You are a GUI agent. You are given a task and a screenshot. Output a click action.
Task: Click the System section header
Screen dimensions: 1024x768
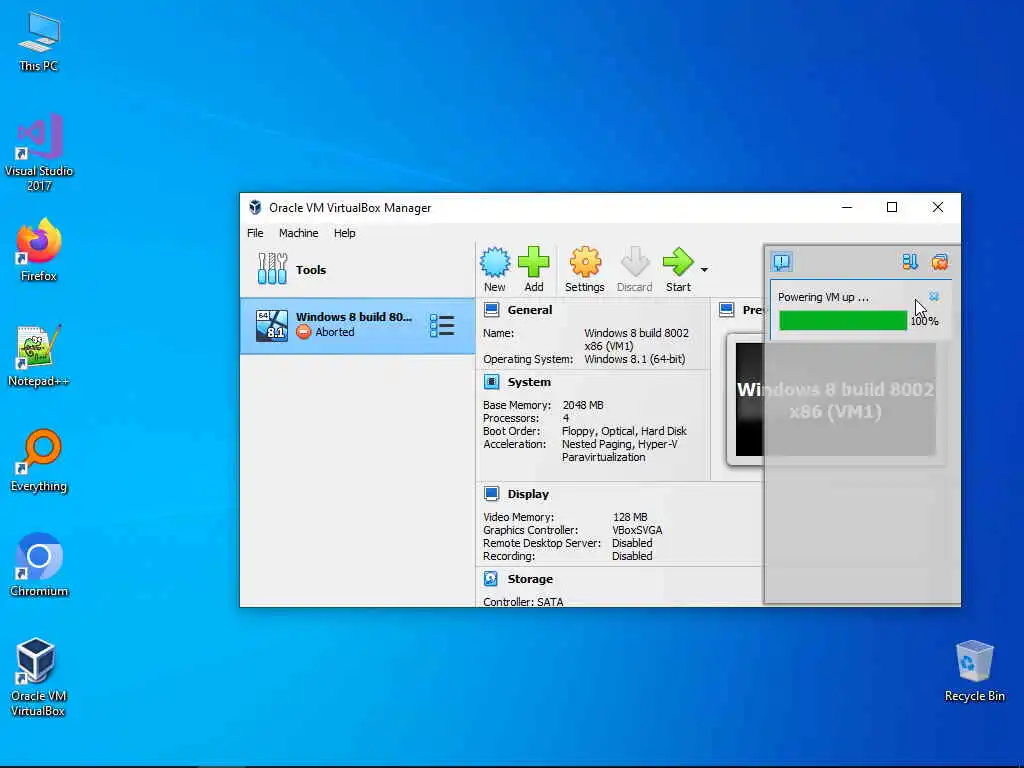pos(529,382)
